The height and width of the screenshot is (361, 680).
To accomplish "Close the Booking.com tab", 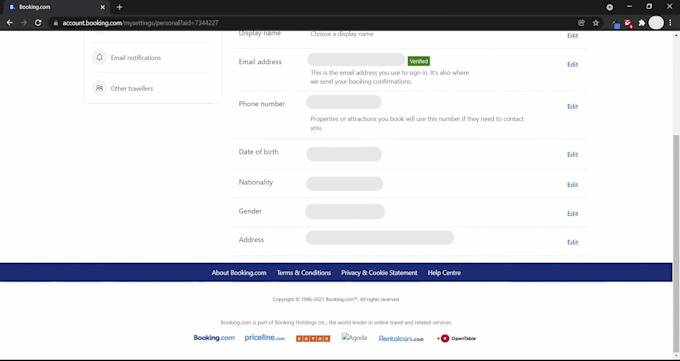I will (103, 7).
